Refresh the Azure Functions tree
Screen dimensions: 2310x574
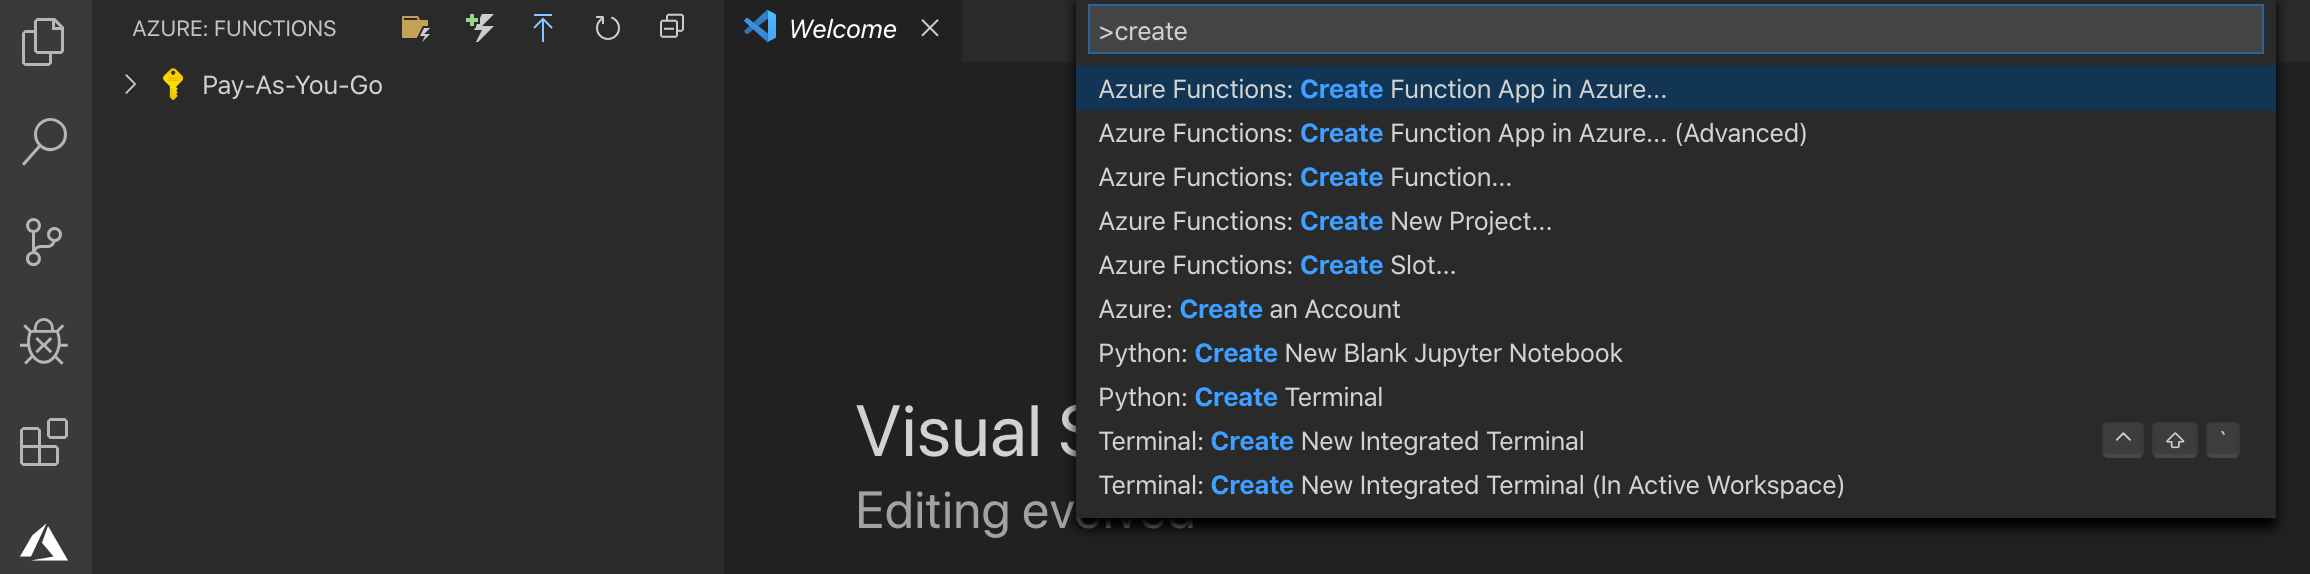(x=607, y=28)
